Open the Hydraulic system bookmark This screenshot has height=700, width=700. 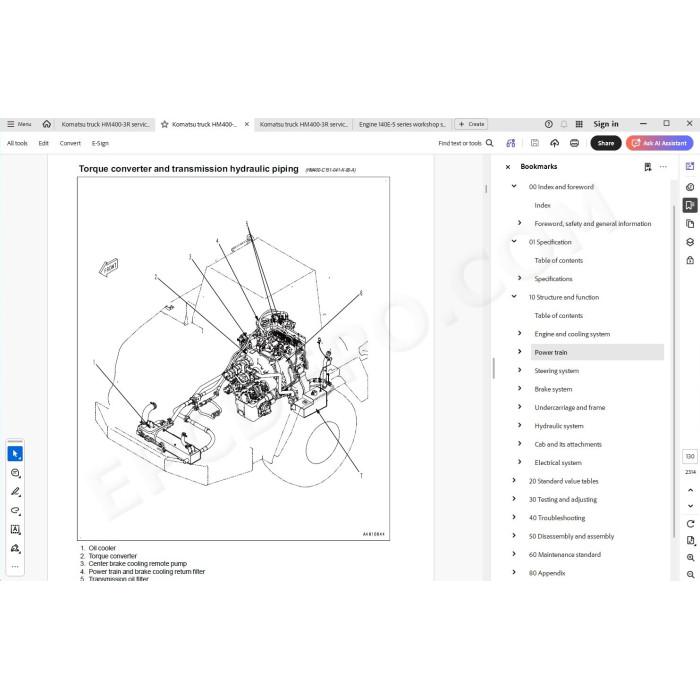[x=559, y=426]
